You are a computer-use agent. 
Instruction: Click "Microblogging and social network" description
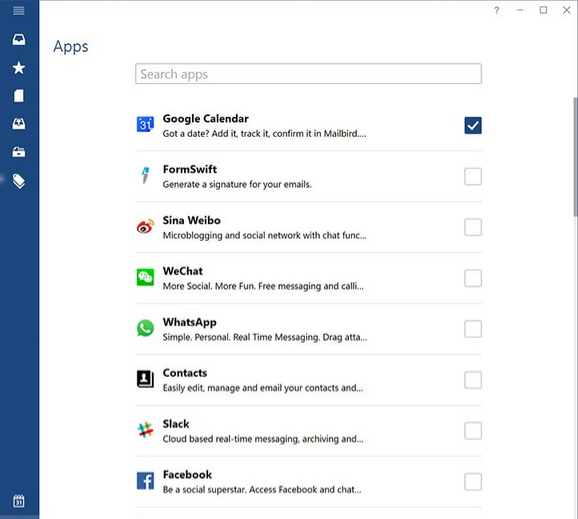264,235
